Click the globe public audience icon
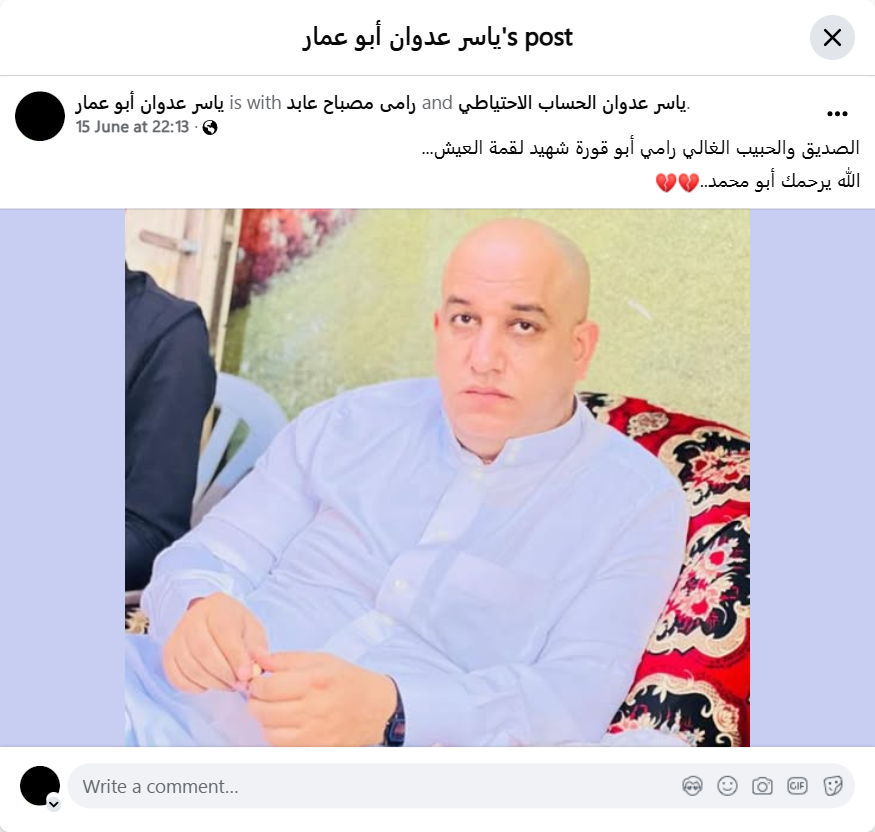The image size is (875, 832). 210,128
